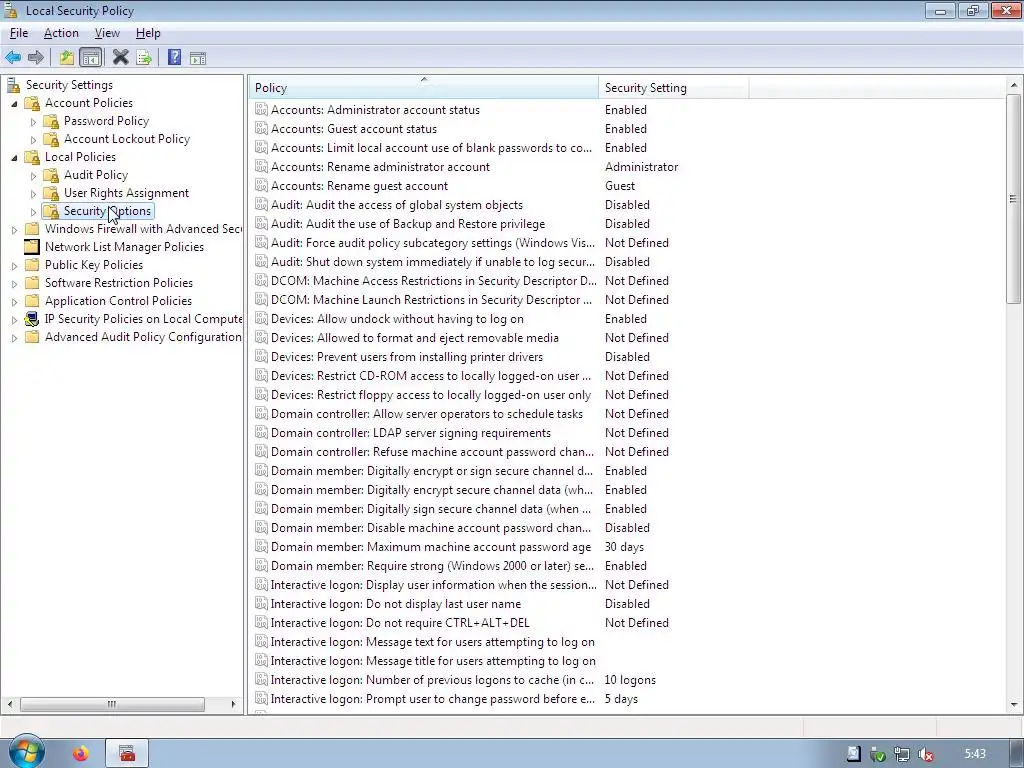Select Domain controller: LDAP server signing requirements
The image size is (1024, 768).
411,432
